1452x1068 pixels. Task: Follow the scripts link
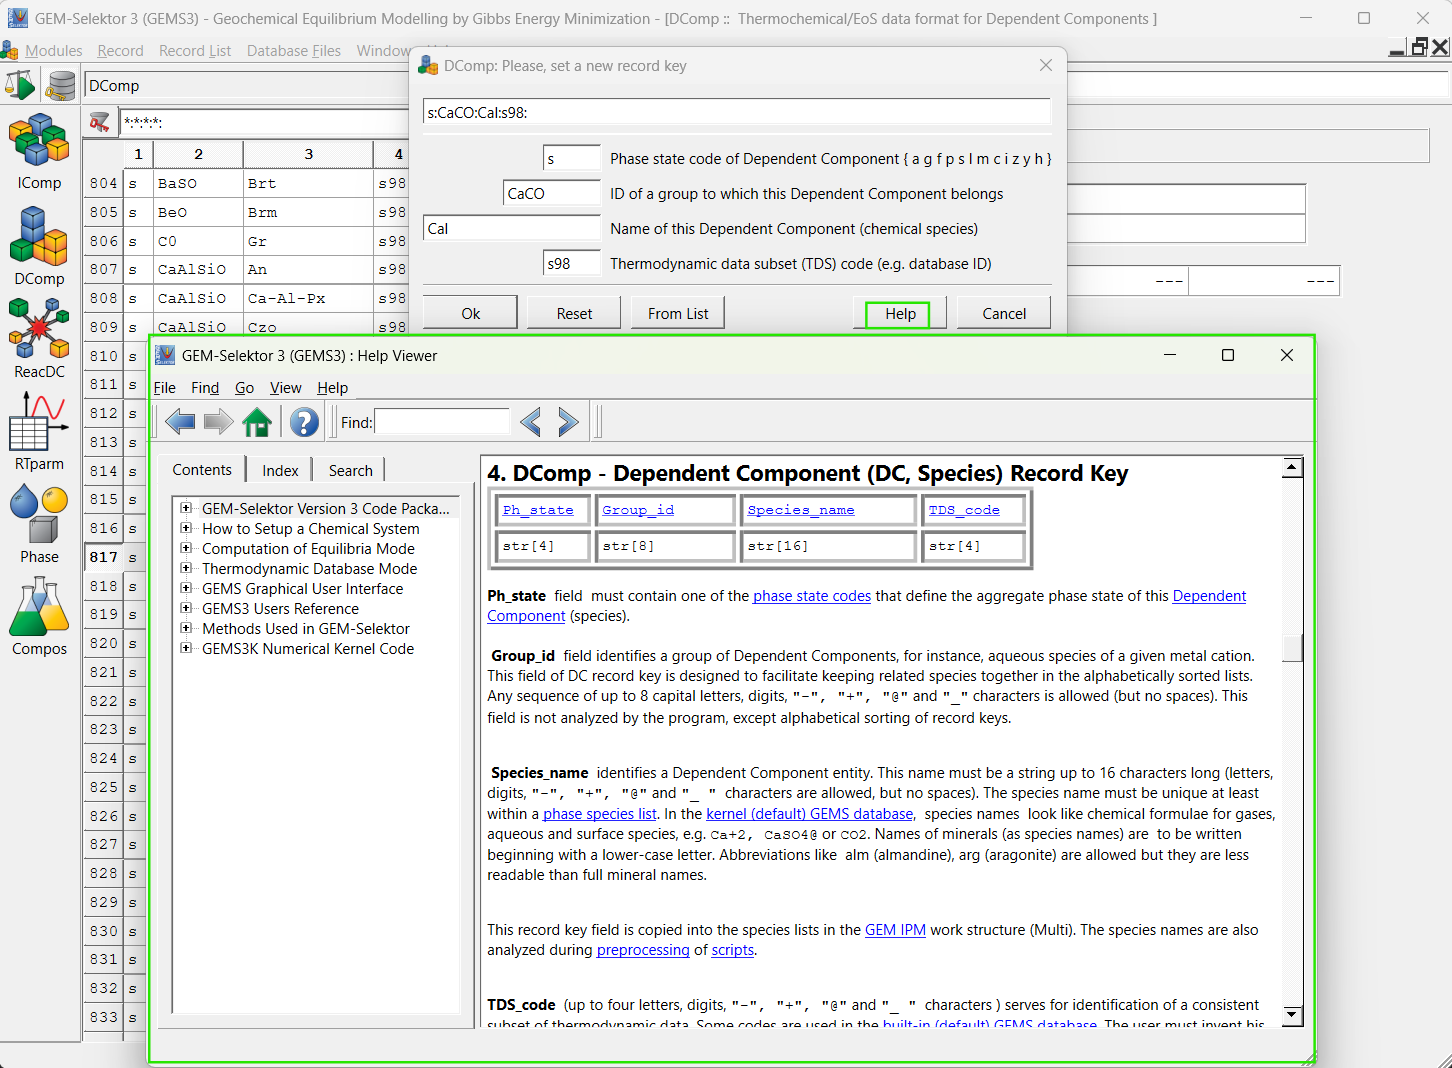(x=733, y=950)
